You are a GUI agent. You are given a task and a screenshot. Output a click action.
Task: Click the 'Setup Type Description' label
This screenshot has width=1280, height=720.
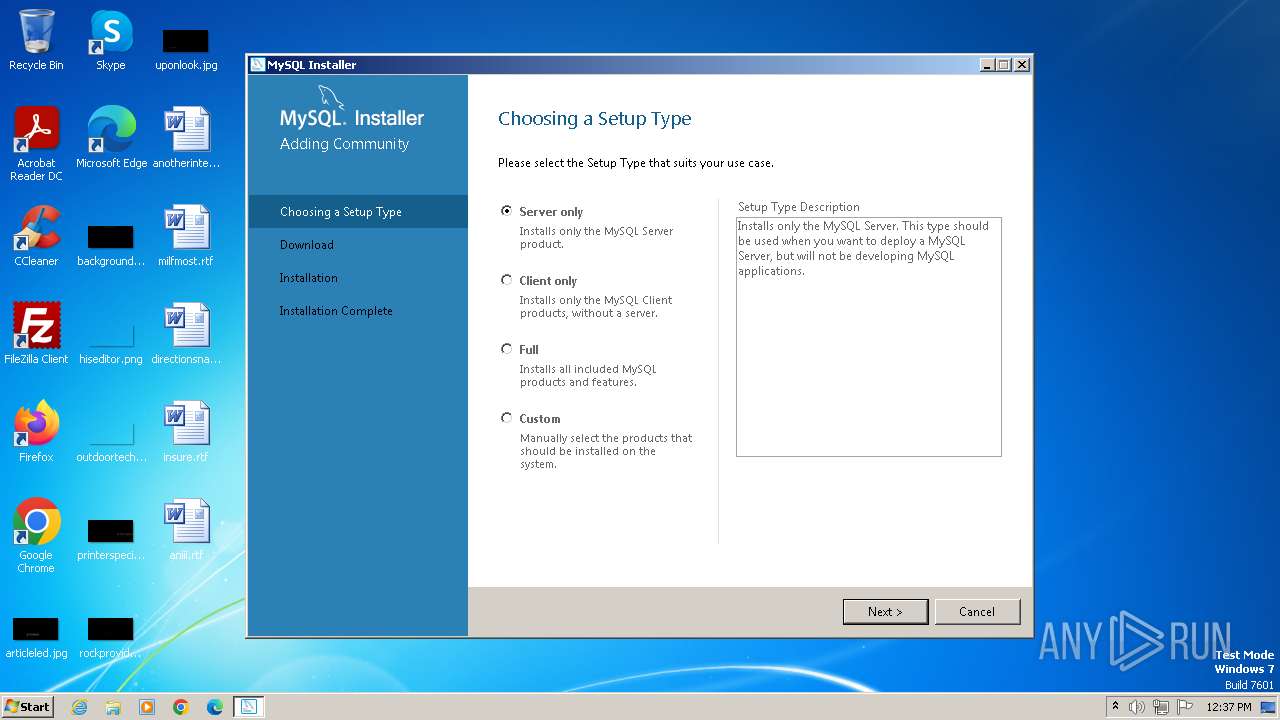(799, 207)
